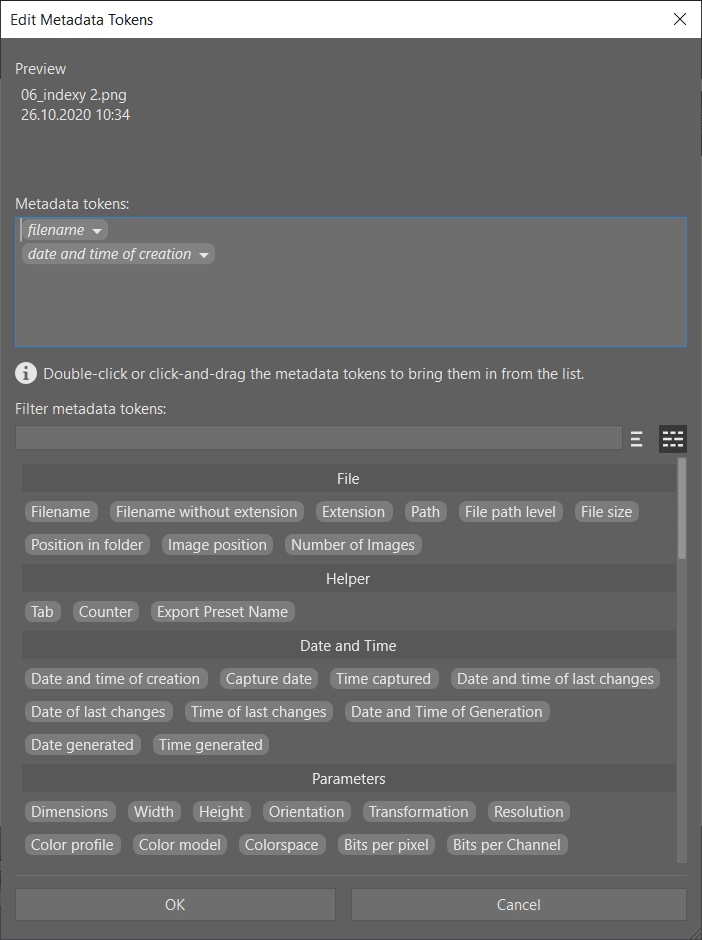The height and width of the screenshot is (940, 702).
Task: Pick the Export Preset Name token
Action: click(222, 612)
